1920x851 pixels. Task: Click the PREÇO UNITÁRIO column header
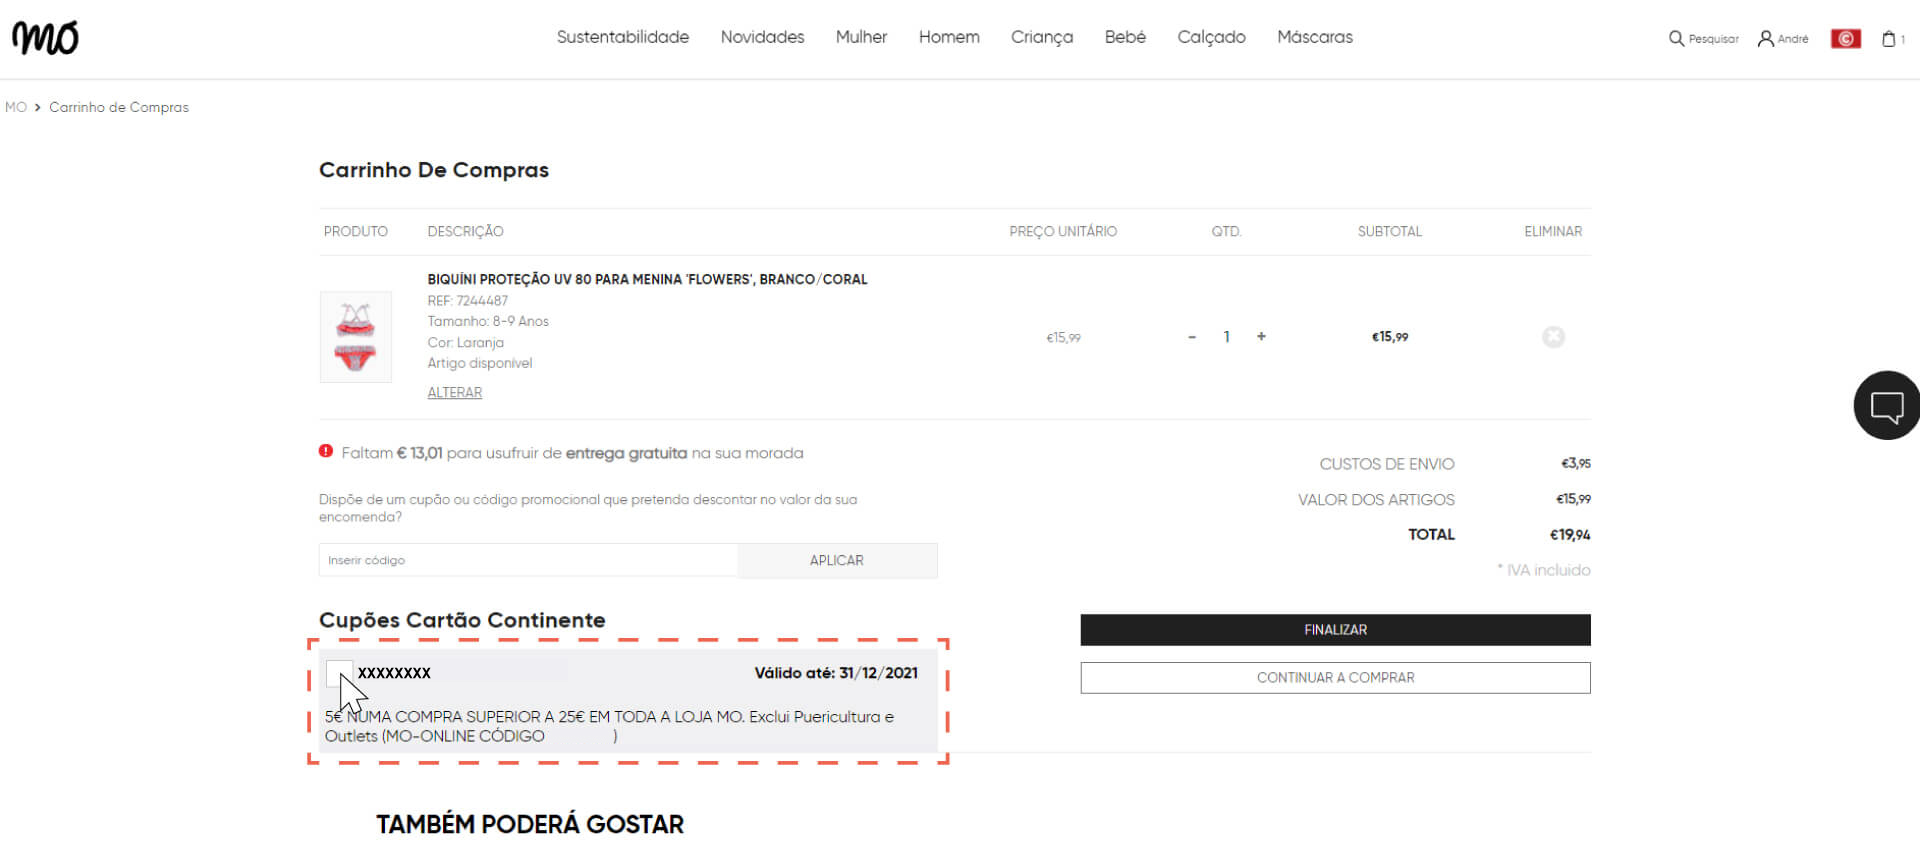tap(1063, 231)
